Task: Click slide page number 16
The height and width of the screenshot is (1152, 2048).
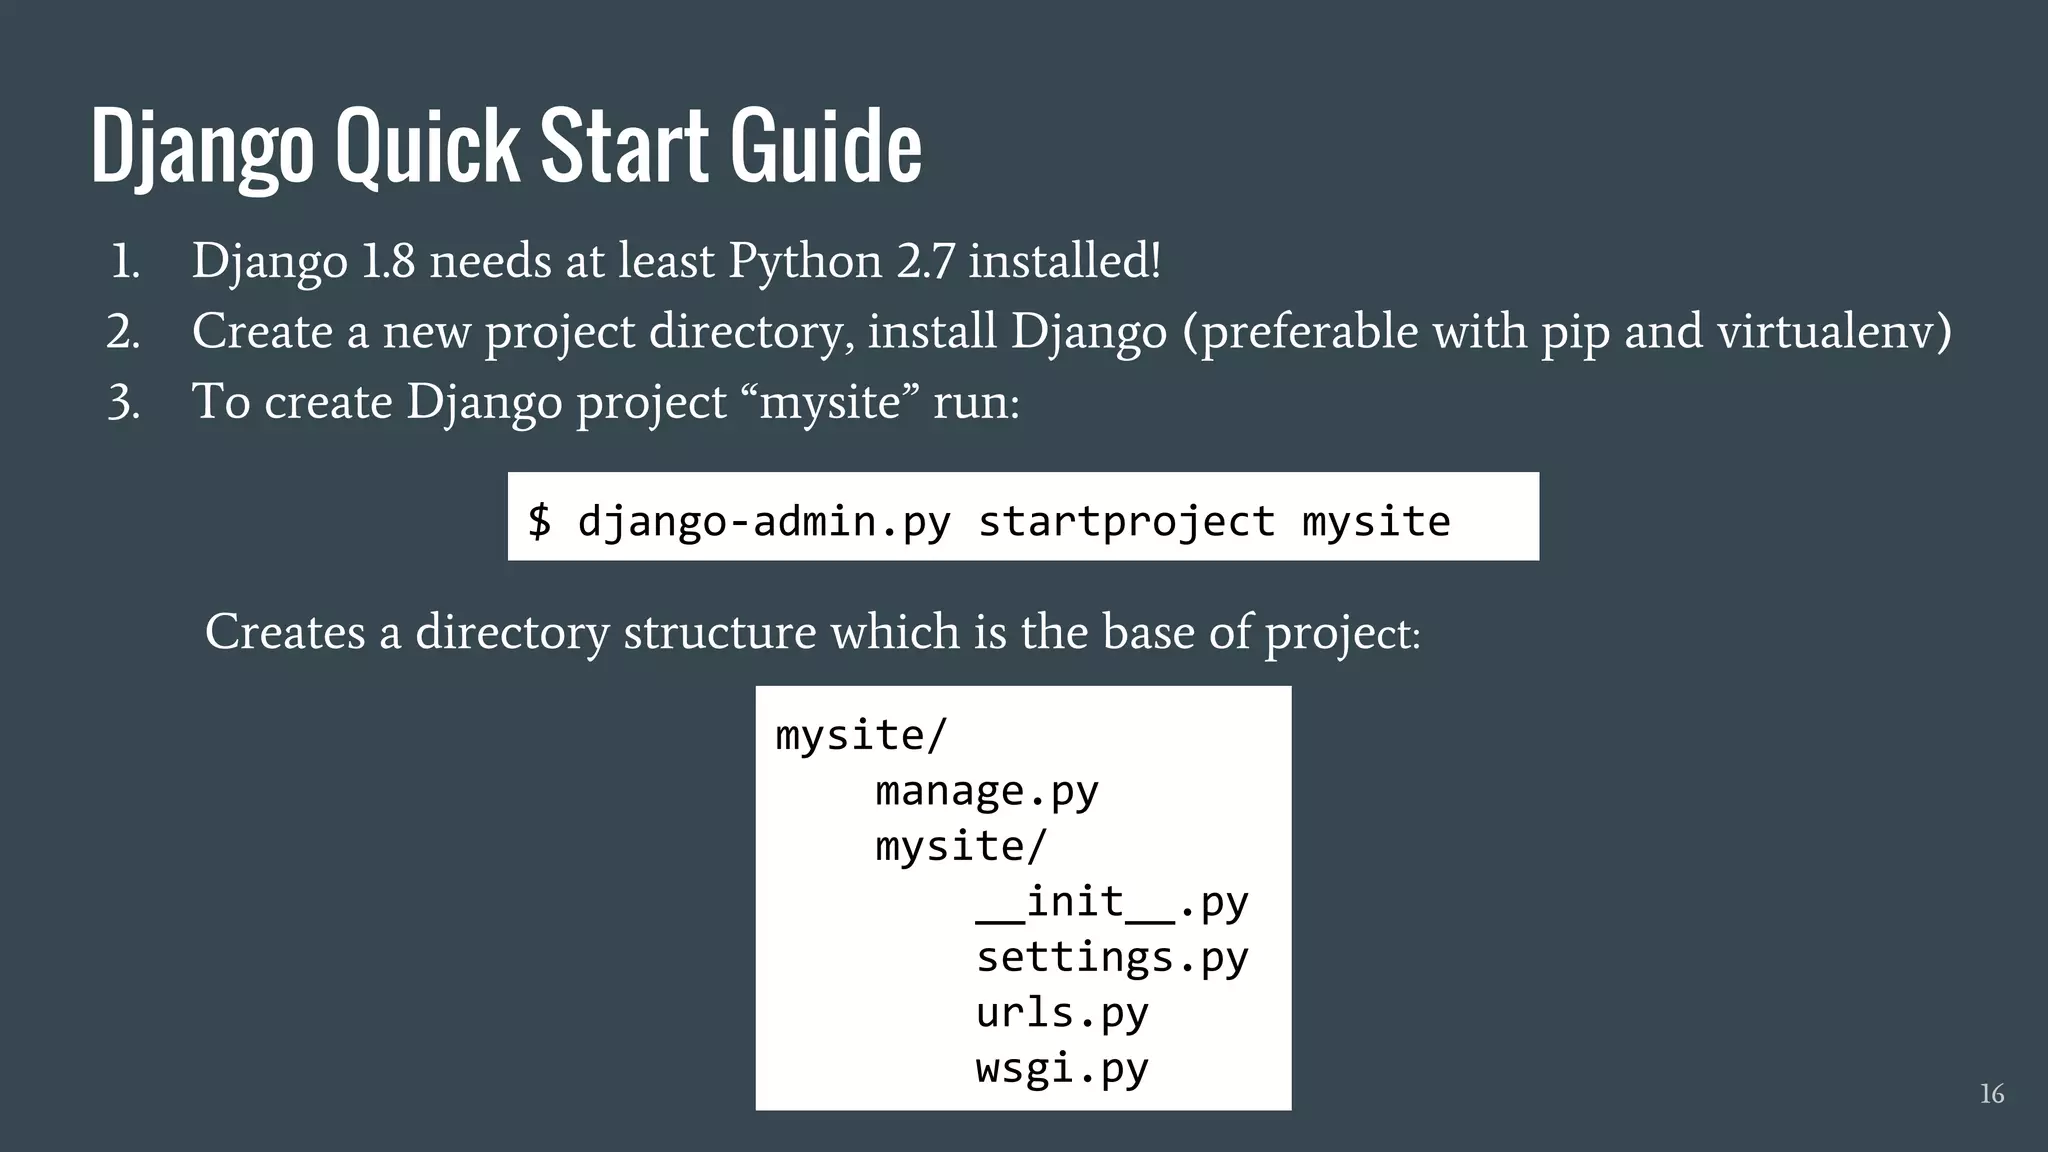Action: point(1991,1094)
